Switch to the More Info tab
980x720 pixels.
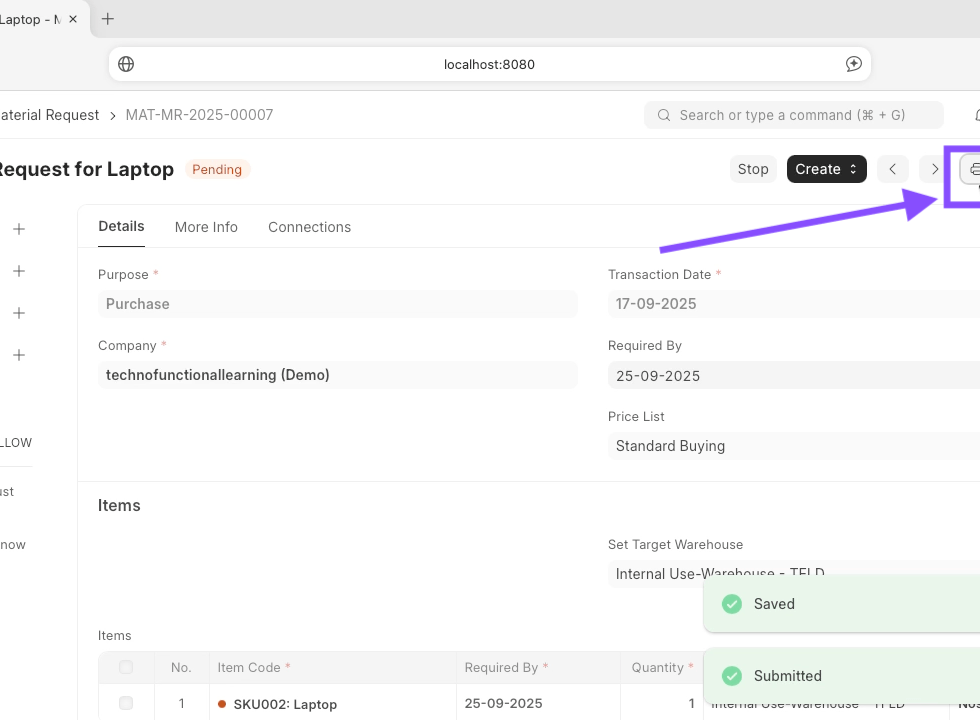click(x=206, y=227)
